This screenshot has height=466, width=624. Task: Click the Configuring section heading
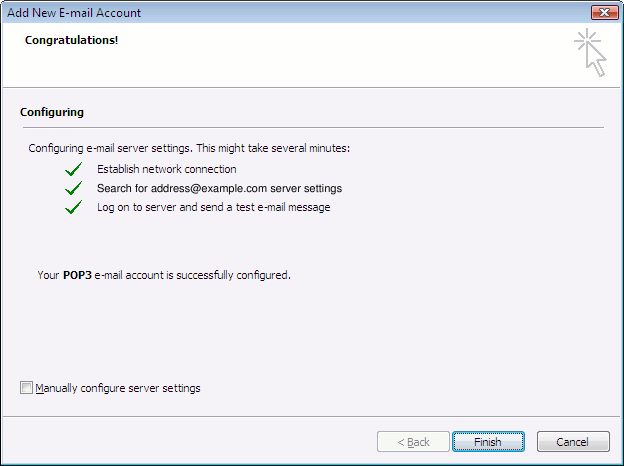(x=52, y=112)
